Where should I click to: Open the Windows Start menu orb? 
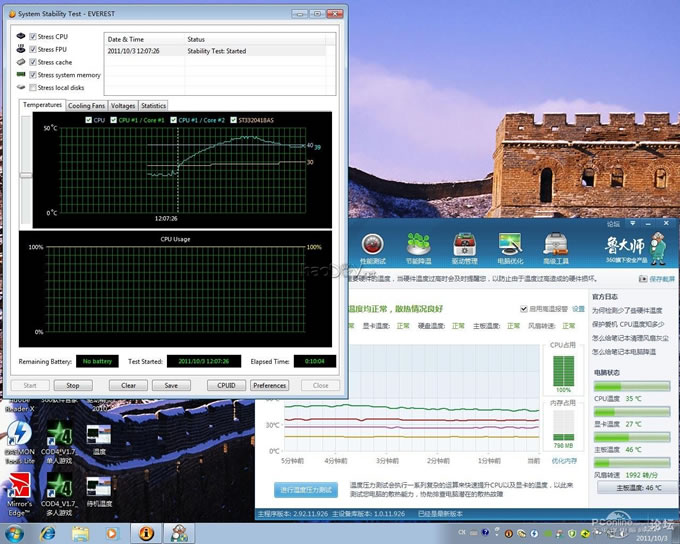click(x=14, y=532)
